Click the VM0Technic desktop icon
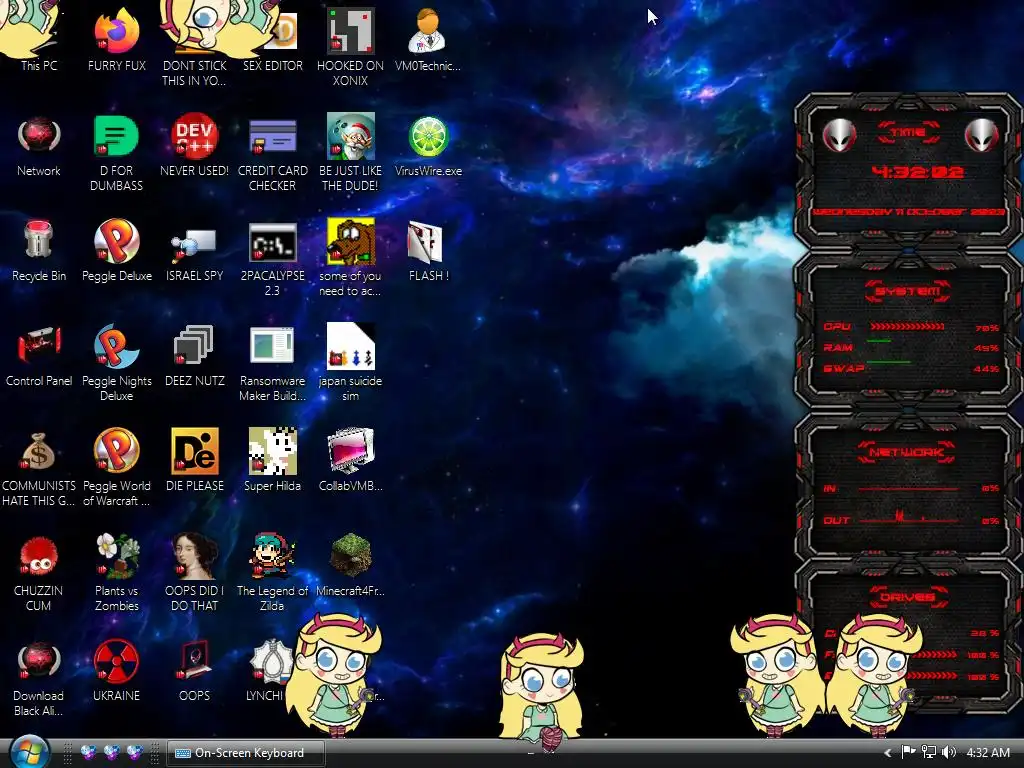 (428, 39)
